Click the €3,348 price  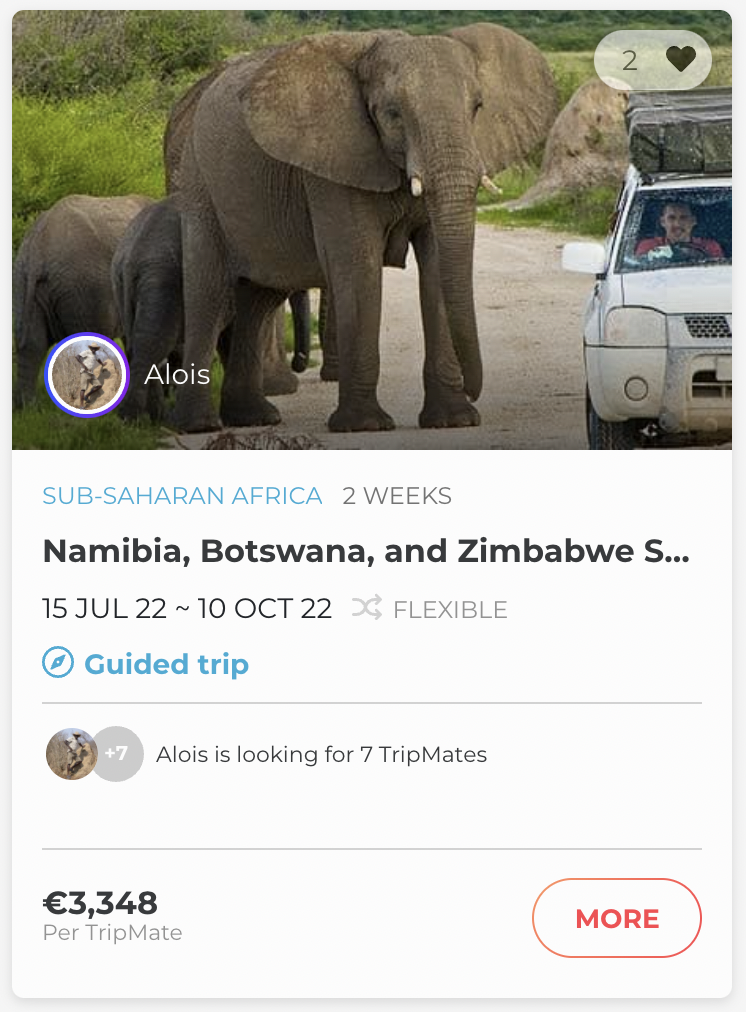tap(100, 903)
